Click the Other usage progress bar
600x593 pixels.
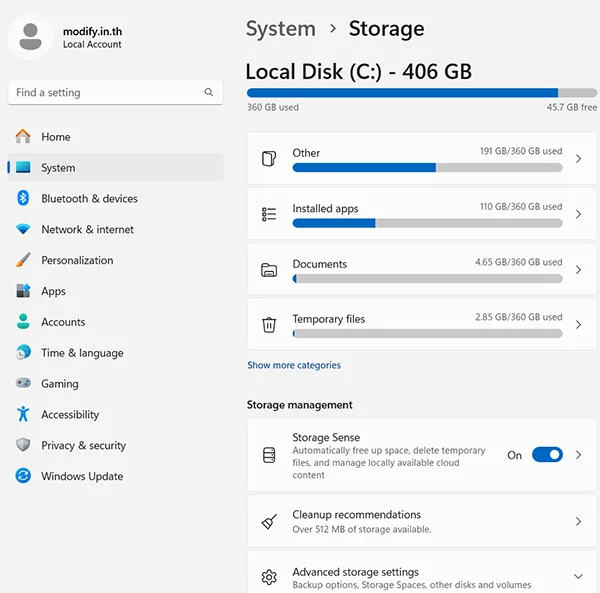click(427, 167)
